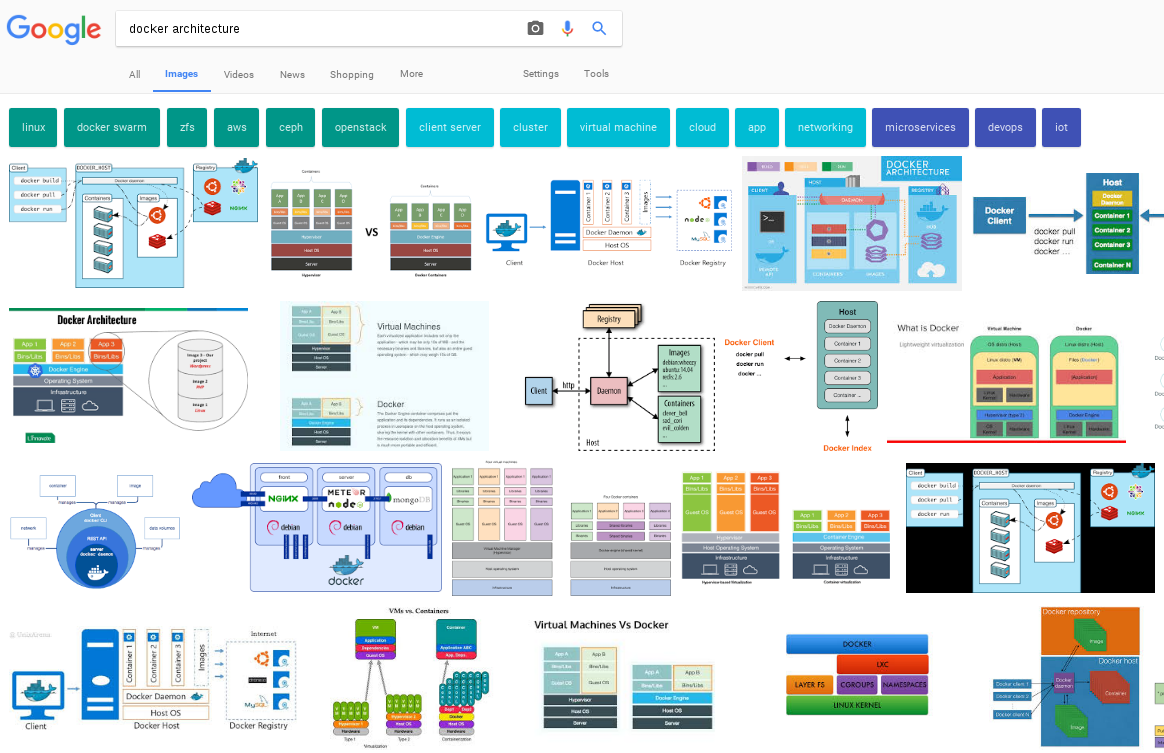Open the NGINX, Meteor, mongoDB docker image
This screenshot has height=753, width=1164.
pos(318,527)
